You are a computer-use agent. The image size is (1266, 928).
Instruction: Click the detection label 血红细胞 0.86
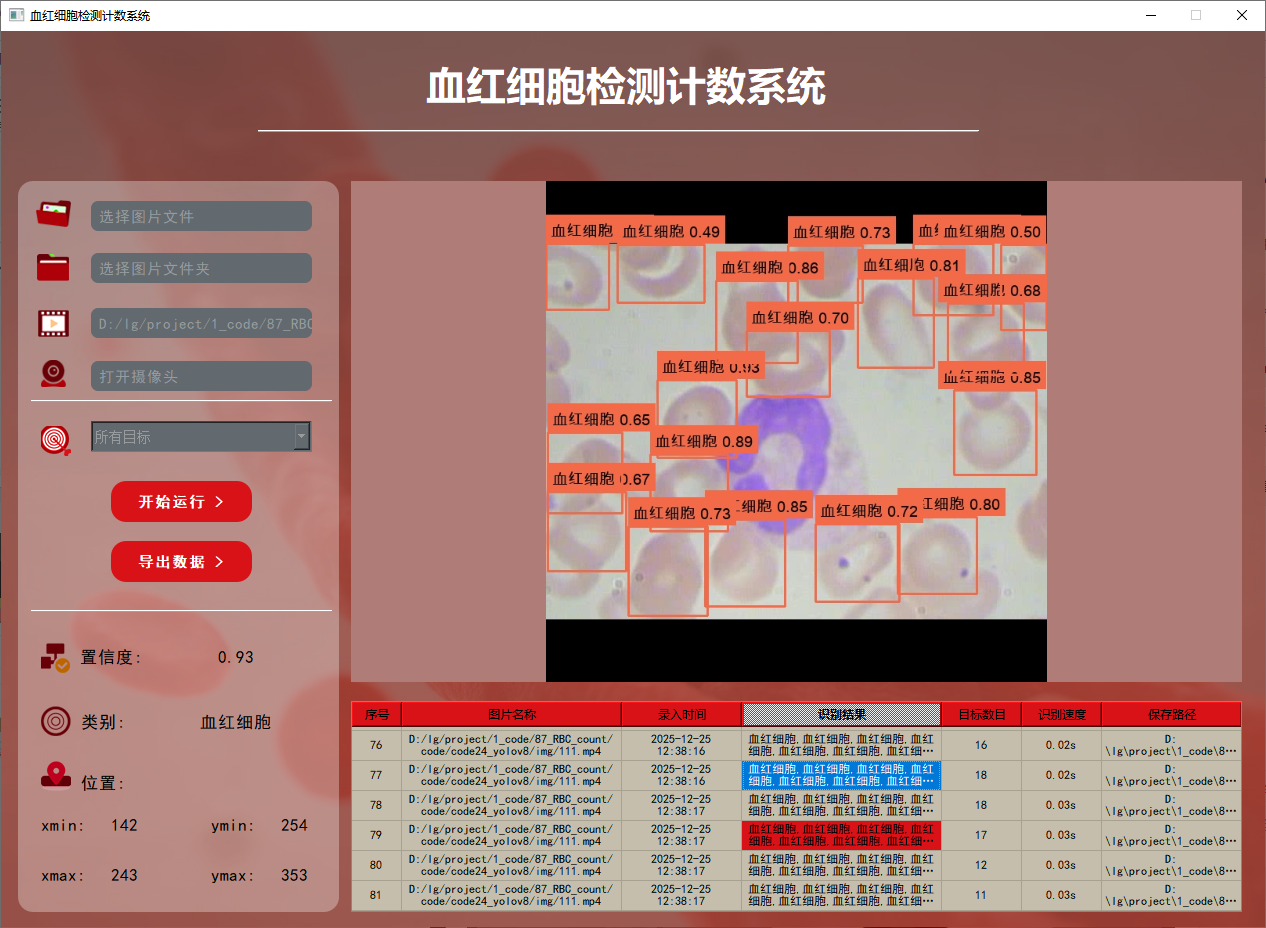(770, 267)
